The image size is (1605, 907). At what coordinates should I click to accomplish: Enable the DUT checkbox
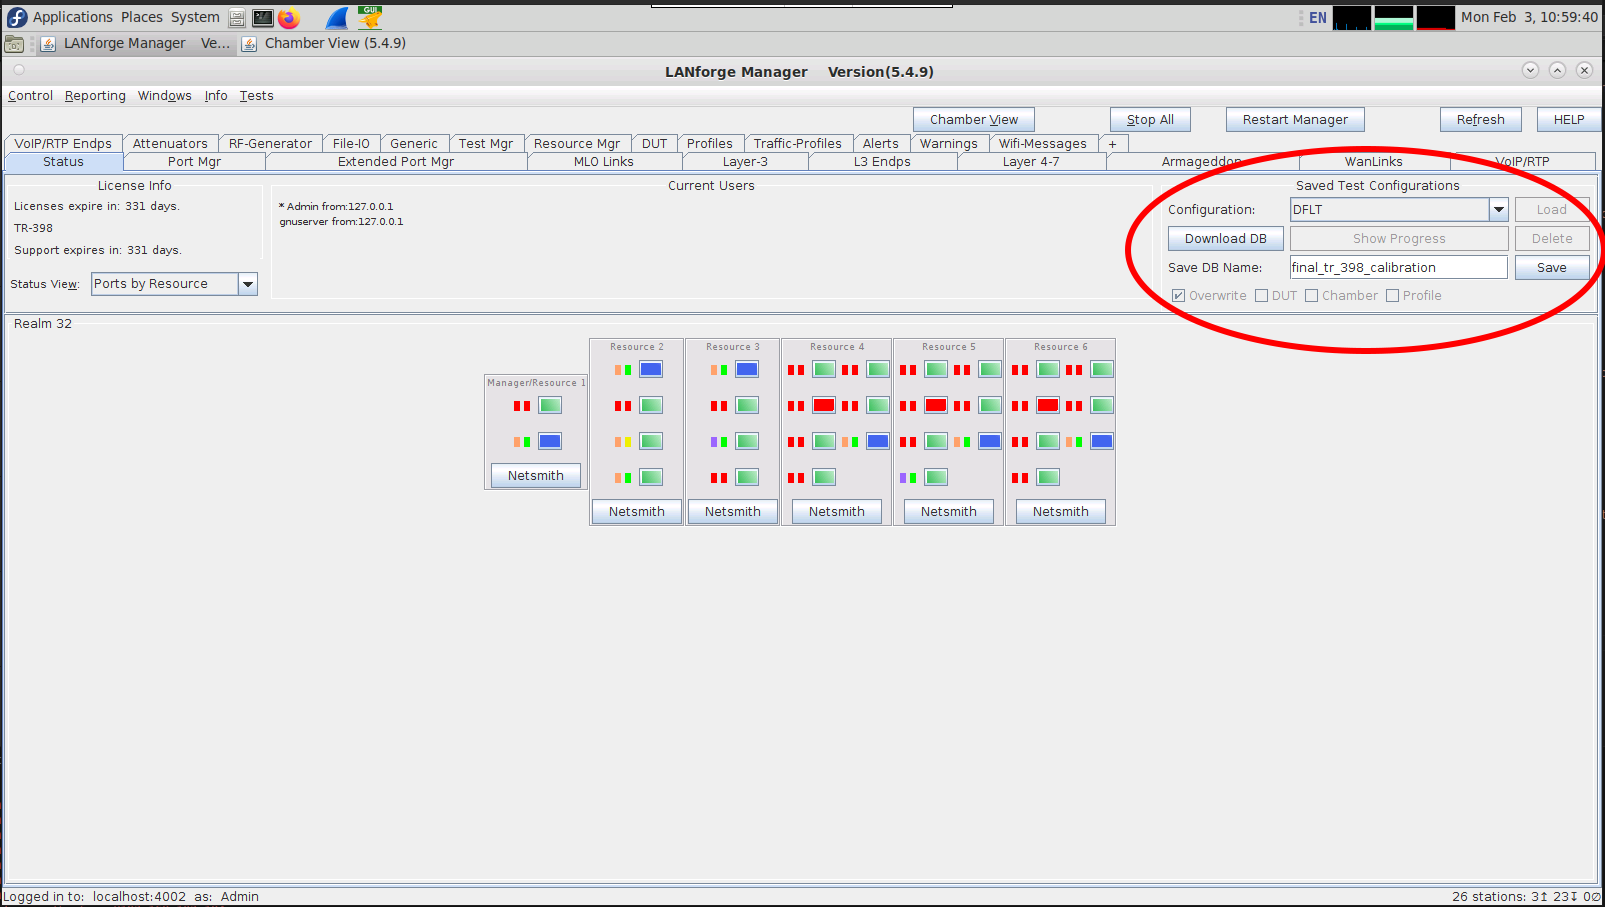(x=1262, y=296)
